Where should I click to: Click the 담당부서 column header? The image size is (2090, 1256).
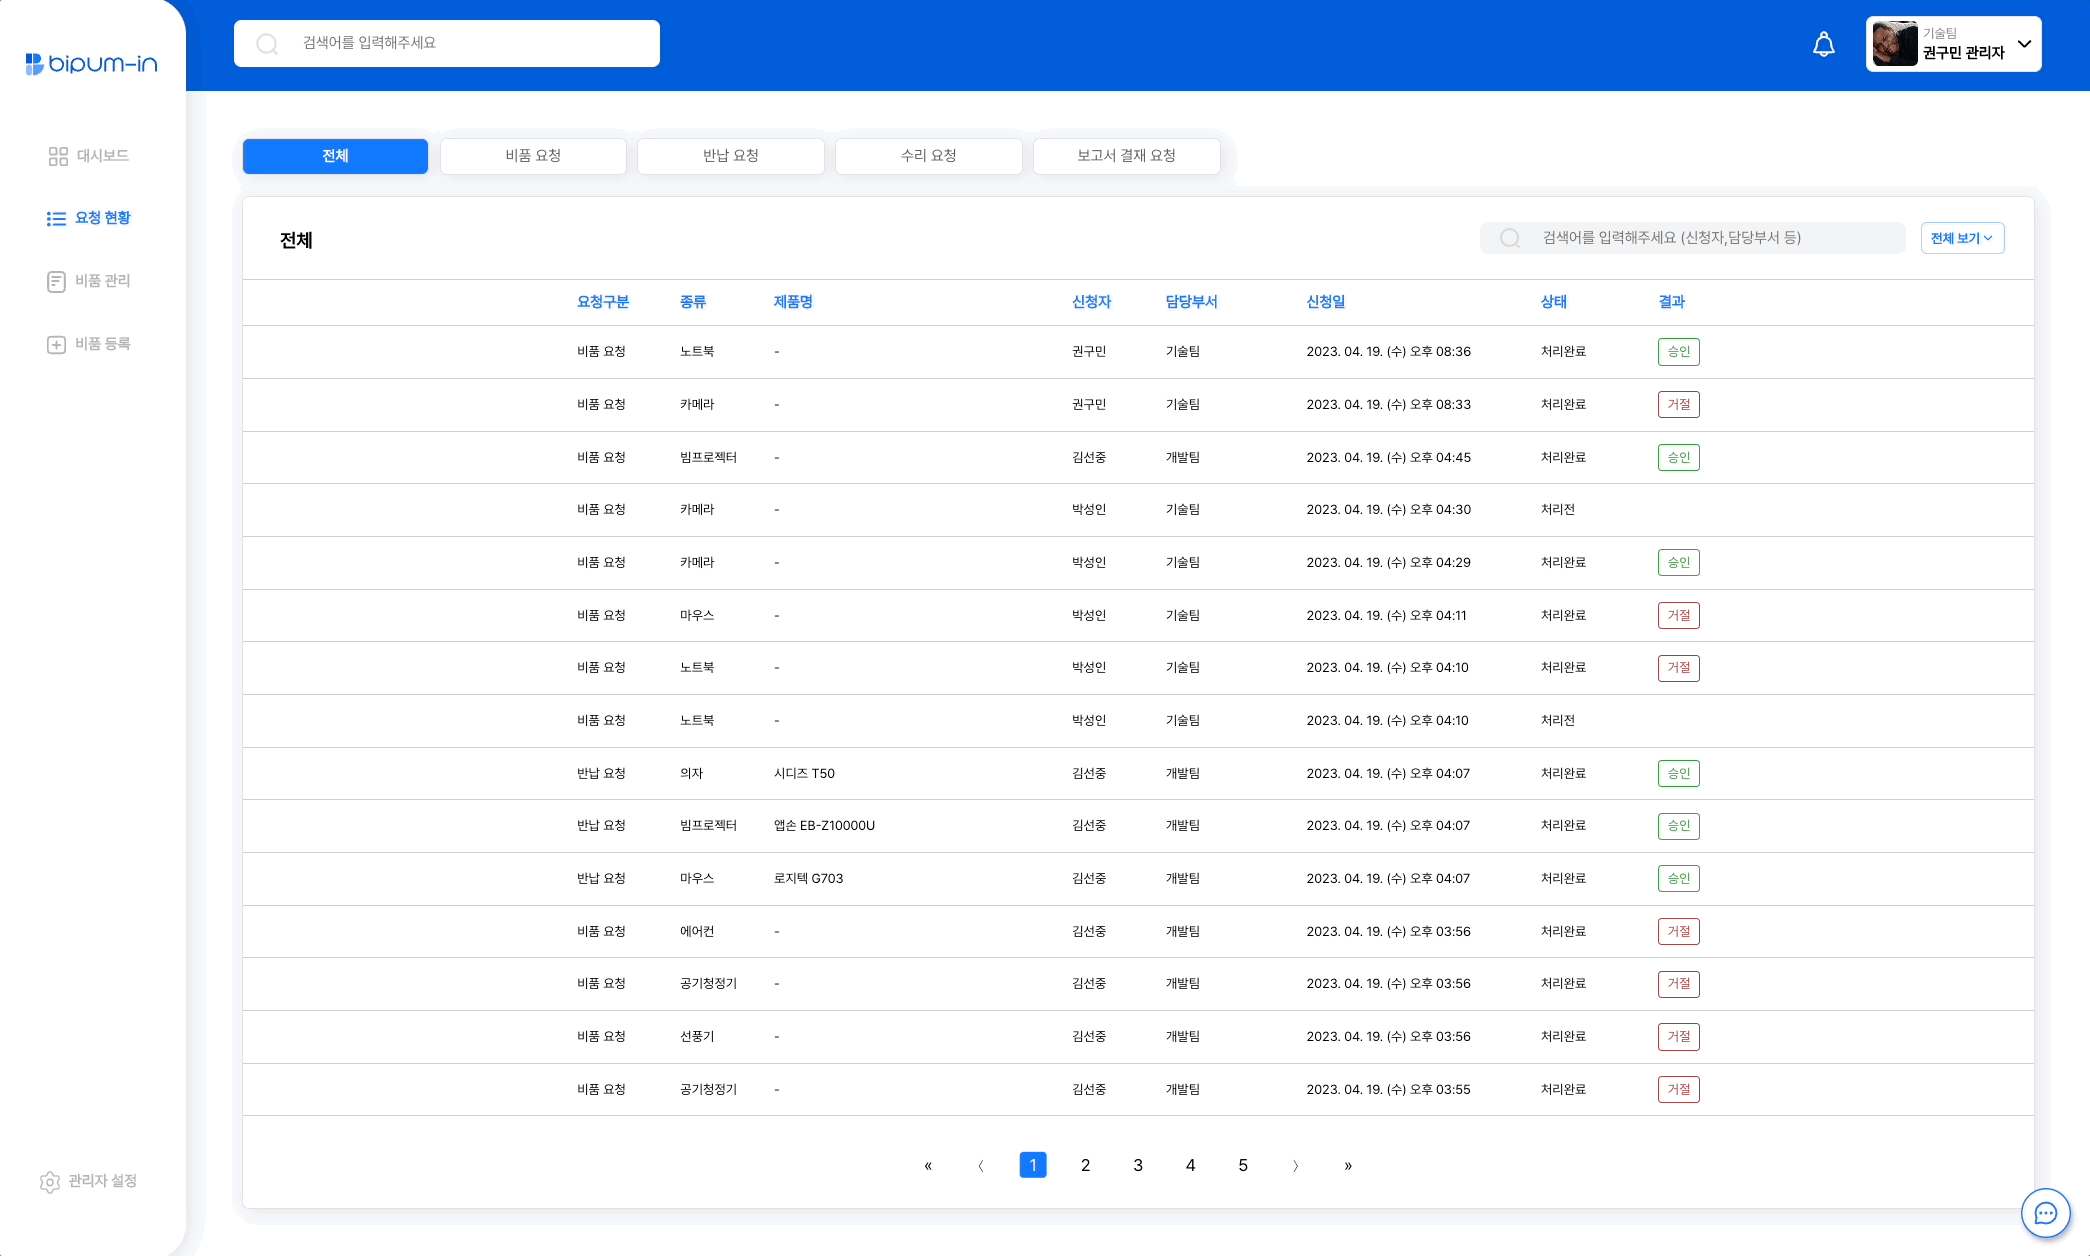click(1191, 302)
